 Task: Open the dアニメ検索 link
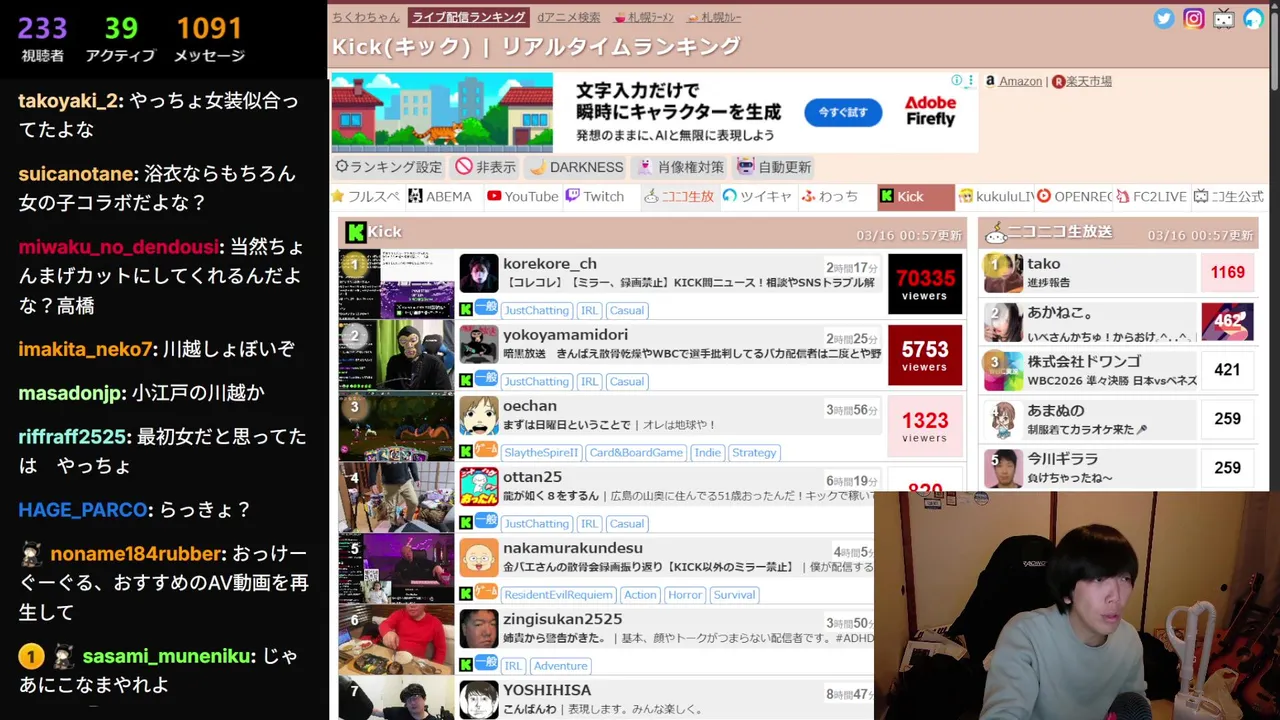click(x=569, y=17)
